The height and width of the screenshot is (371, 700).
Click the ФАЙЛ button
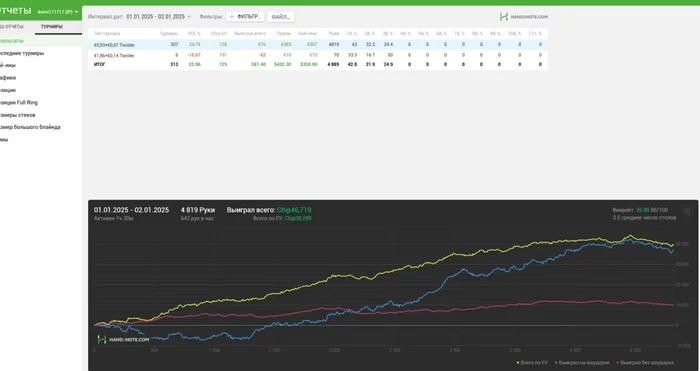point(280,17)
